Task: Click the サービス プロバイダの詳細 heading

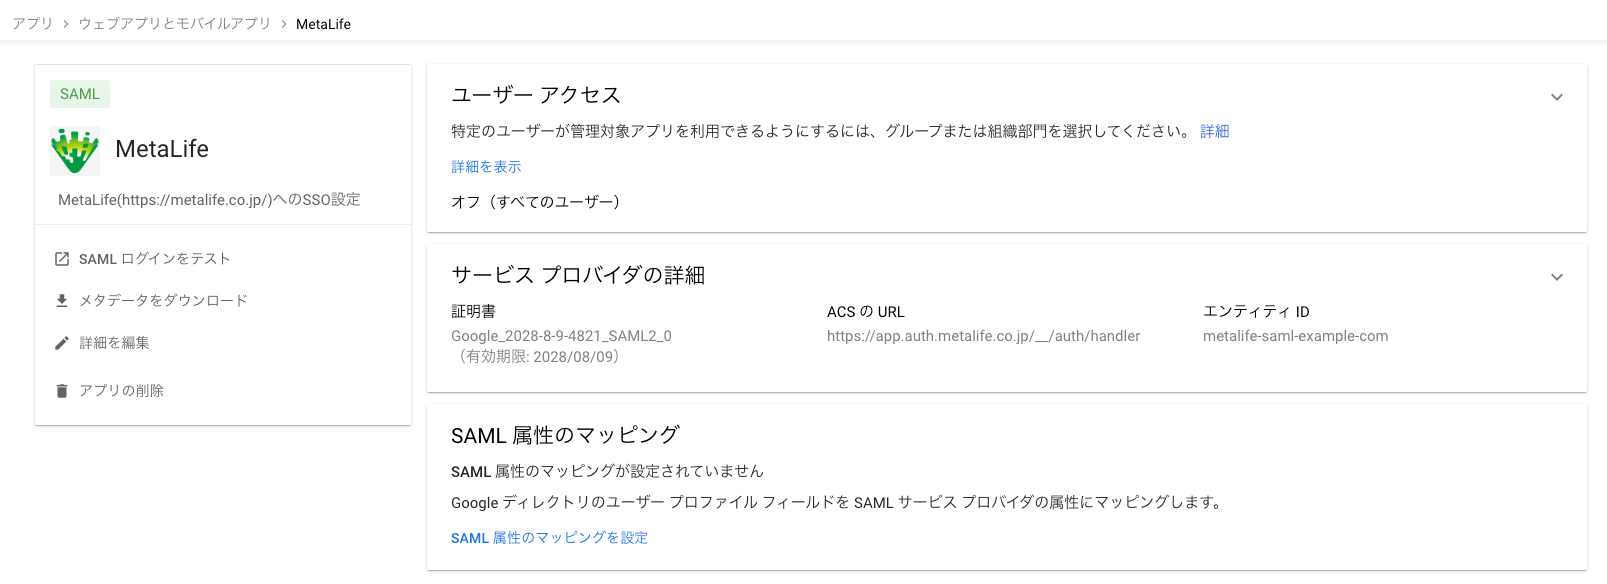Action: [x=578, y=275]
